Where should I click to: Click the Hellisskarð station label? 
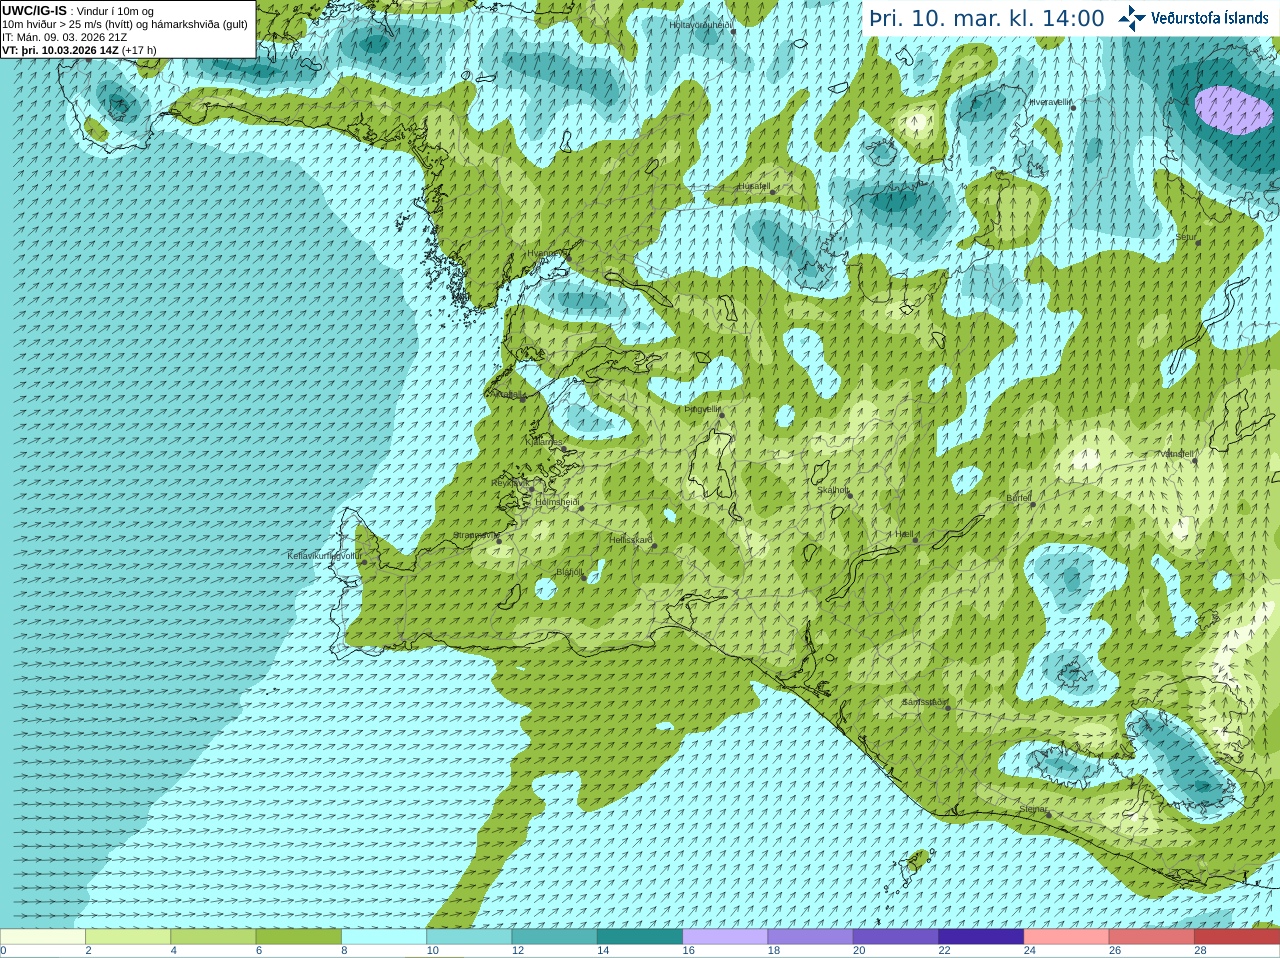[x=631, y=540]
